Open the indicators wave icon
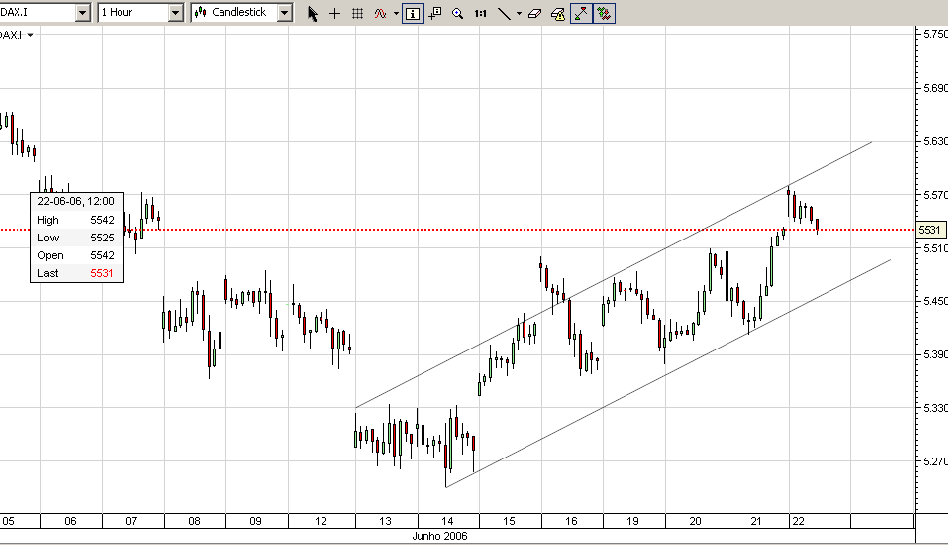Image resolution: width=948 pixels, height=545 pixels. [380, 13]
